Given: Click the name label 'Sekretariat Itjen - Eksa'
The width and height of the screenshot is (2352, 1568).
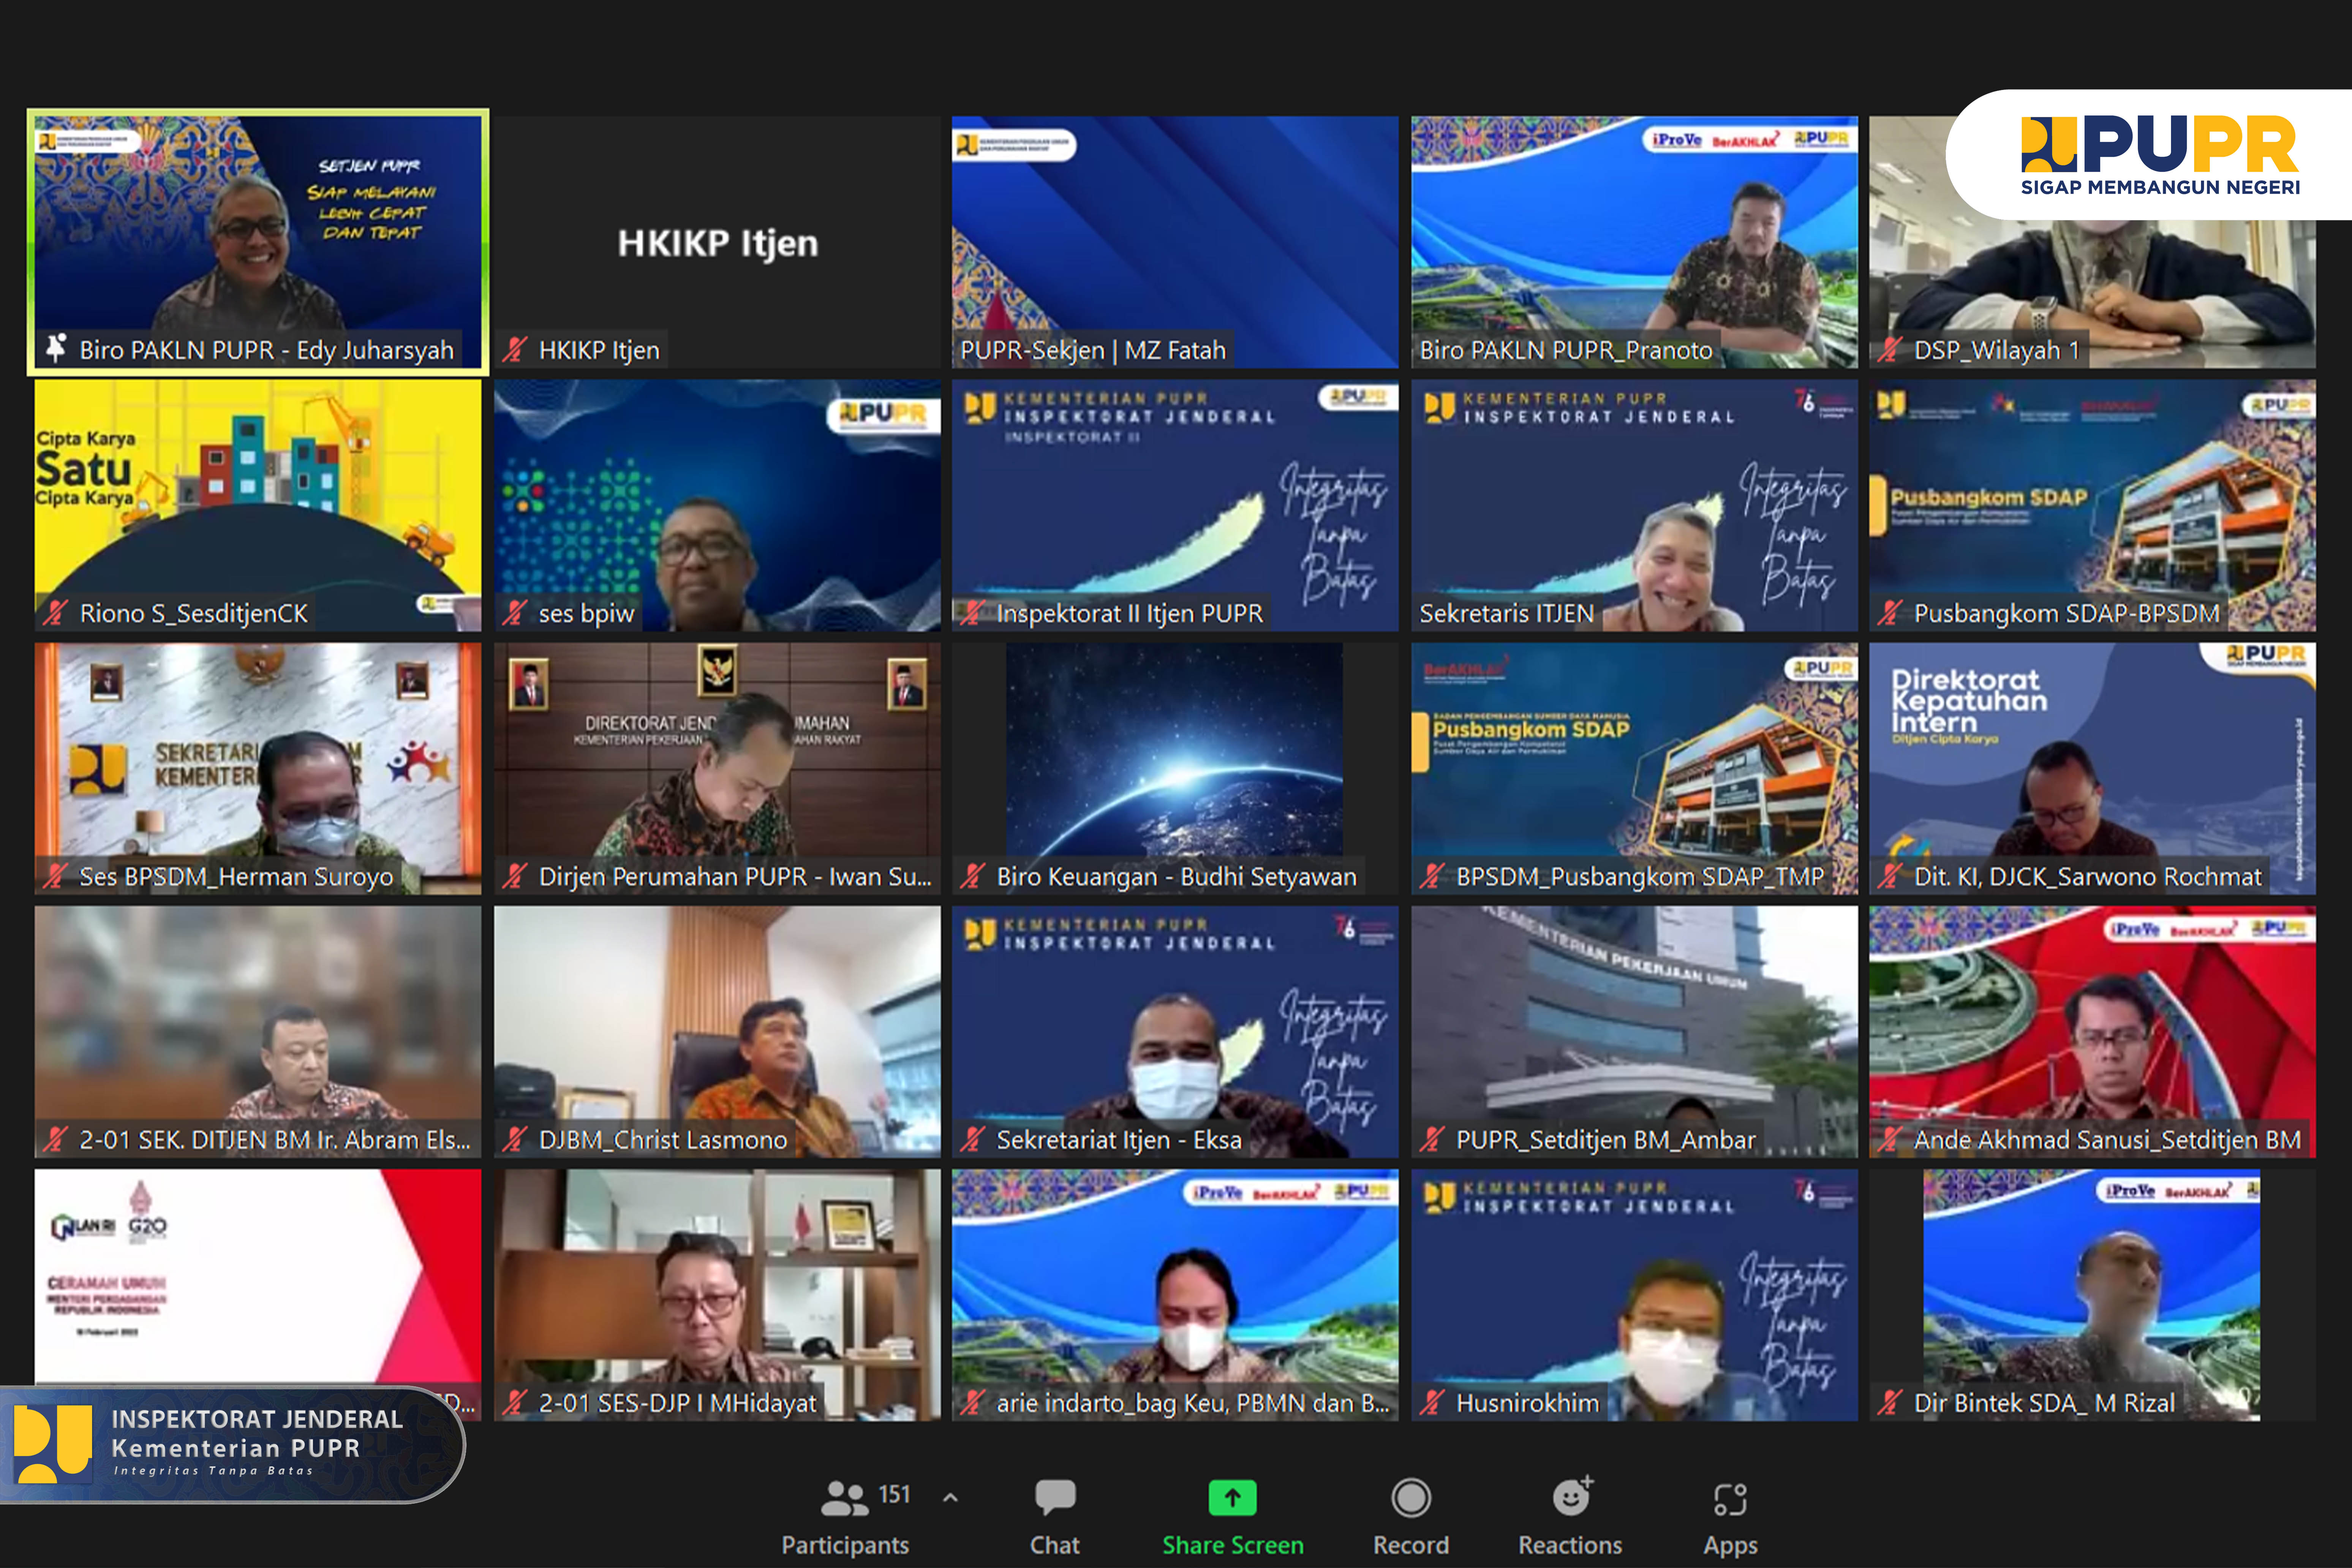Looking at the screenshot, I should tap(1119, 1140).
